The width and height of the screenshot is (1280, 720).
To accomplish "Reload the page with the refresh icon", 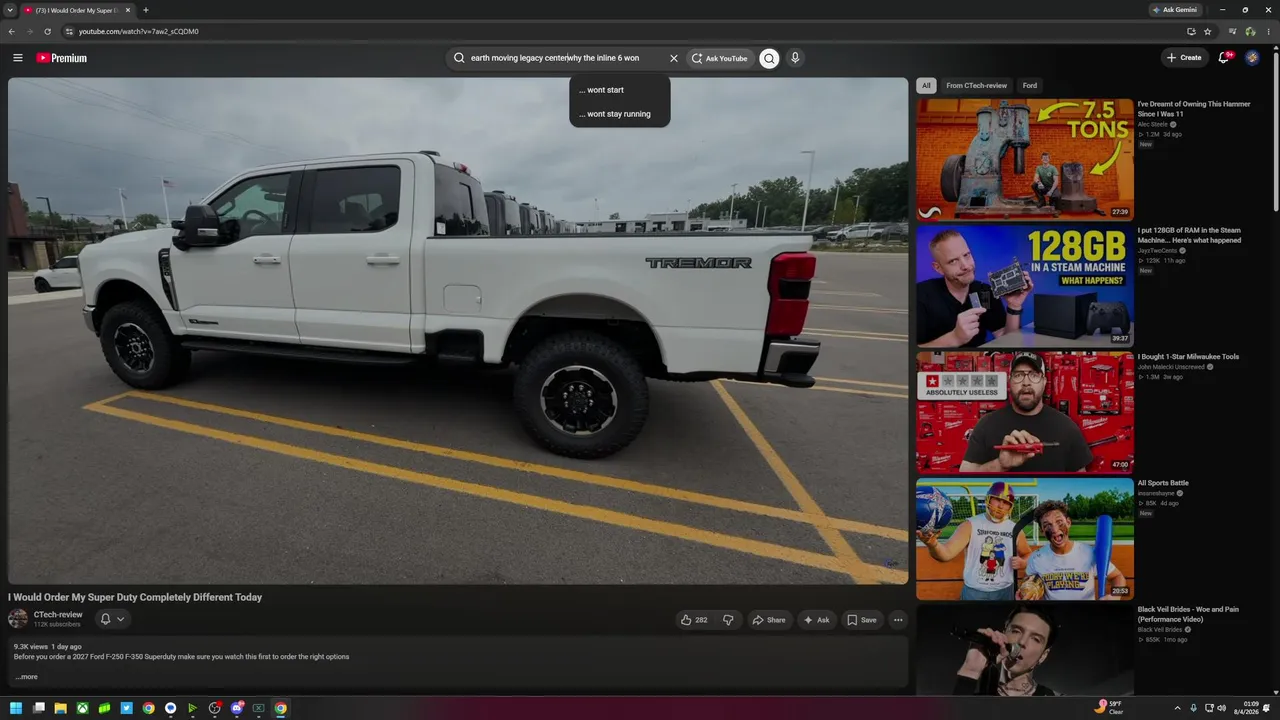I will click(47, 31).
